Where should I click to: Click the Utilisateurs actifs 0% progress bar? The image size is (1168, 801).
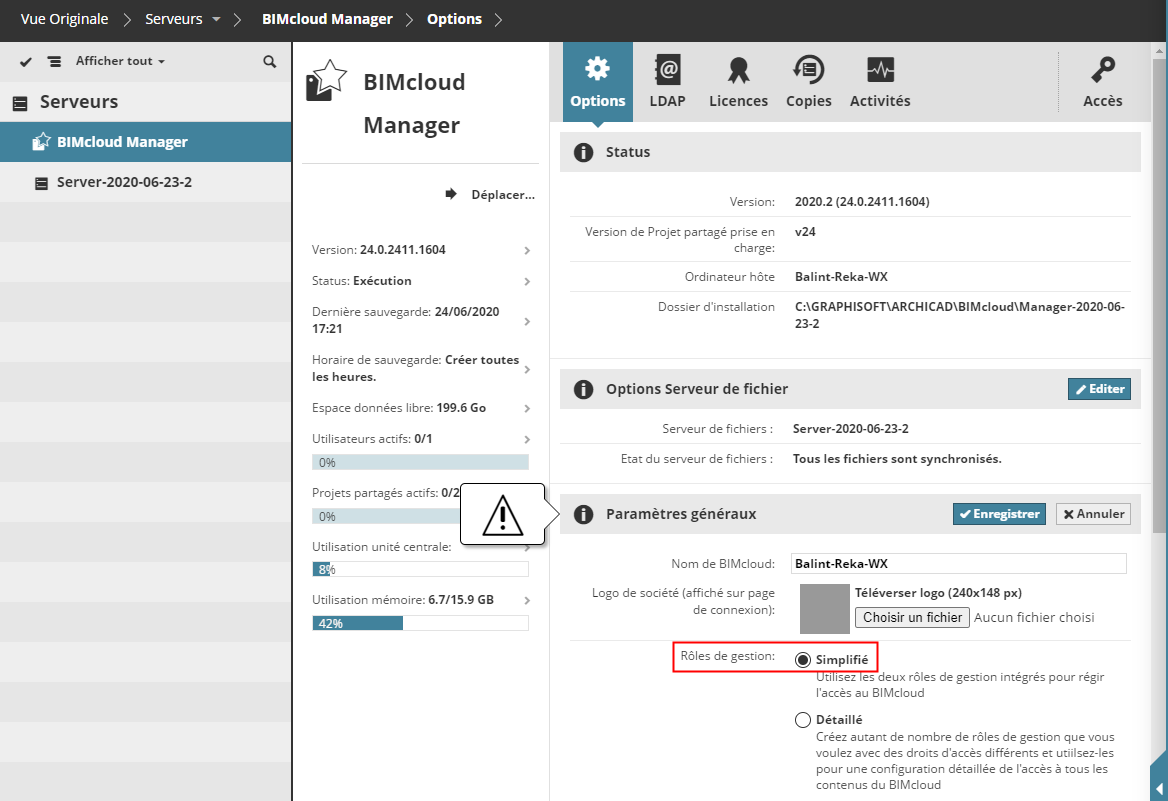(420, 463)
